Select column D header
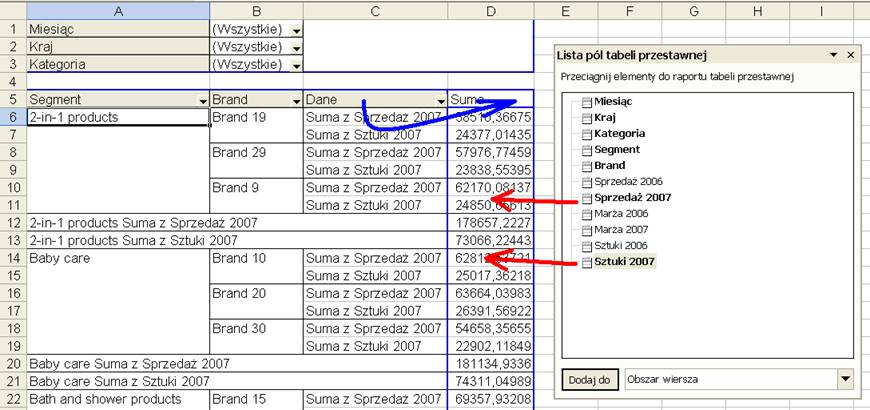The width and height of the screenshot is (870, 410). pos(490,11)
